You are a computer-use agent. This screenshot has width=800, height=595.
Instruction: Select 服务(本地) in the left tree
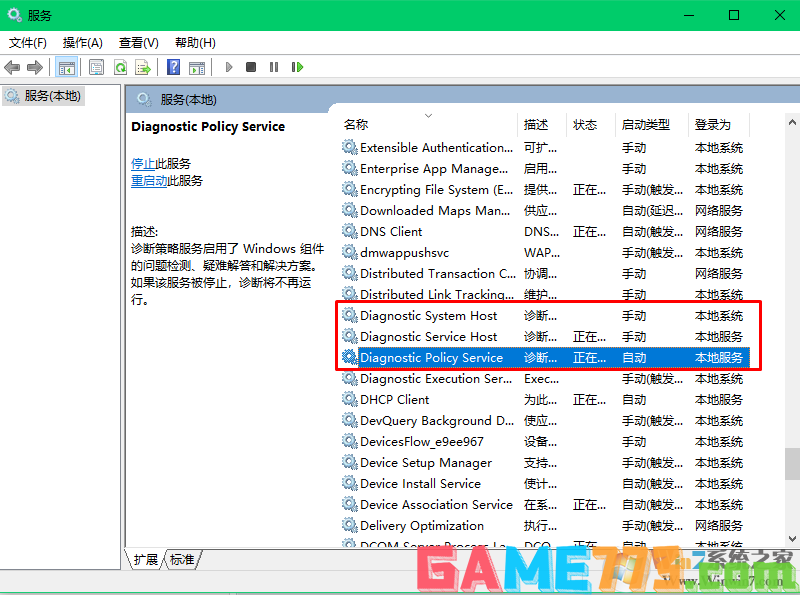(x=43, y=96)
